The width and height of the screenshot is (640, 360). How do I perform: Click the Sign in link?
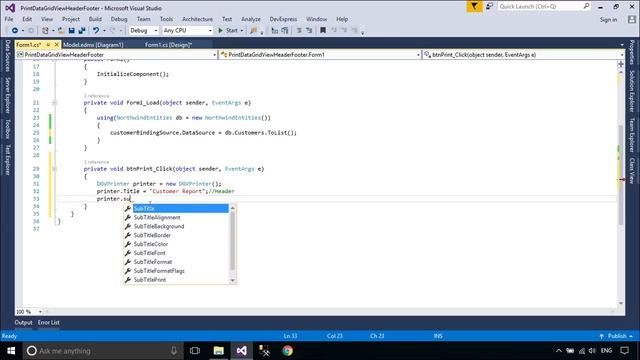[608, 20]
